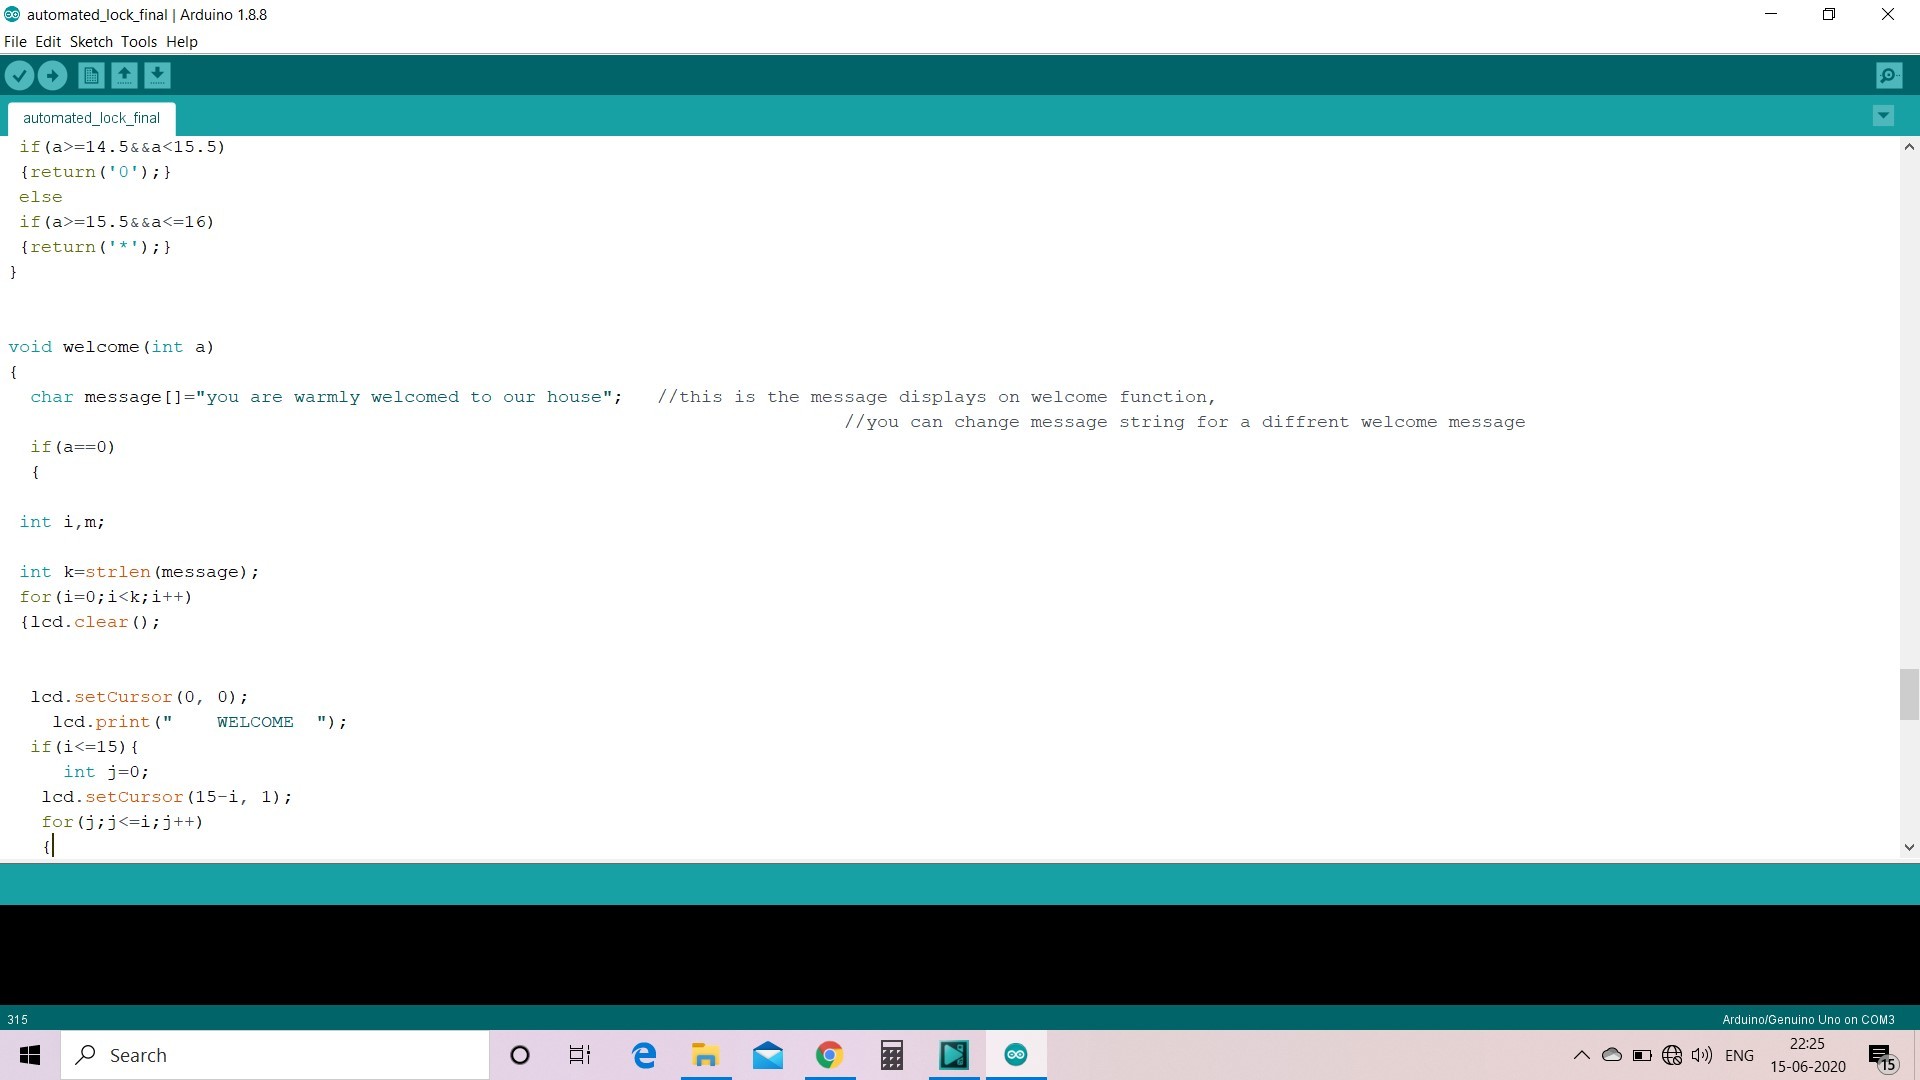
Task: Click the editor scrollbar down arrow
Action: [1909, 847]
